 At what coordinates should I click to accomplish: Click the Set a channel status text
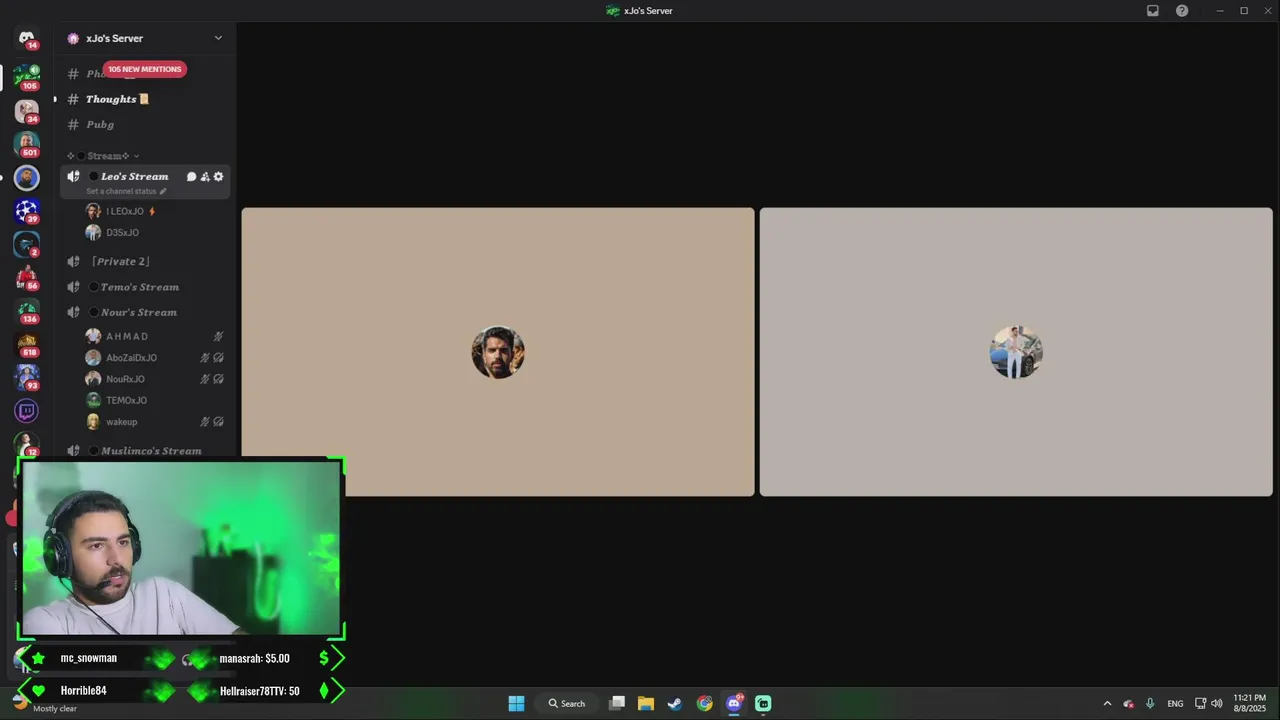pyautogui.click(x=121, y=191)
